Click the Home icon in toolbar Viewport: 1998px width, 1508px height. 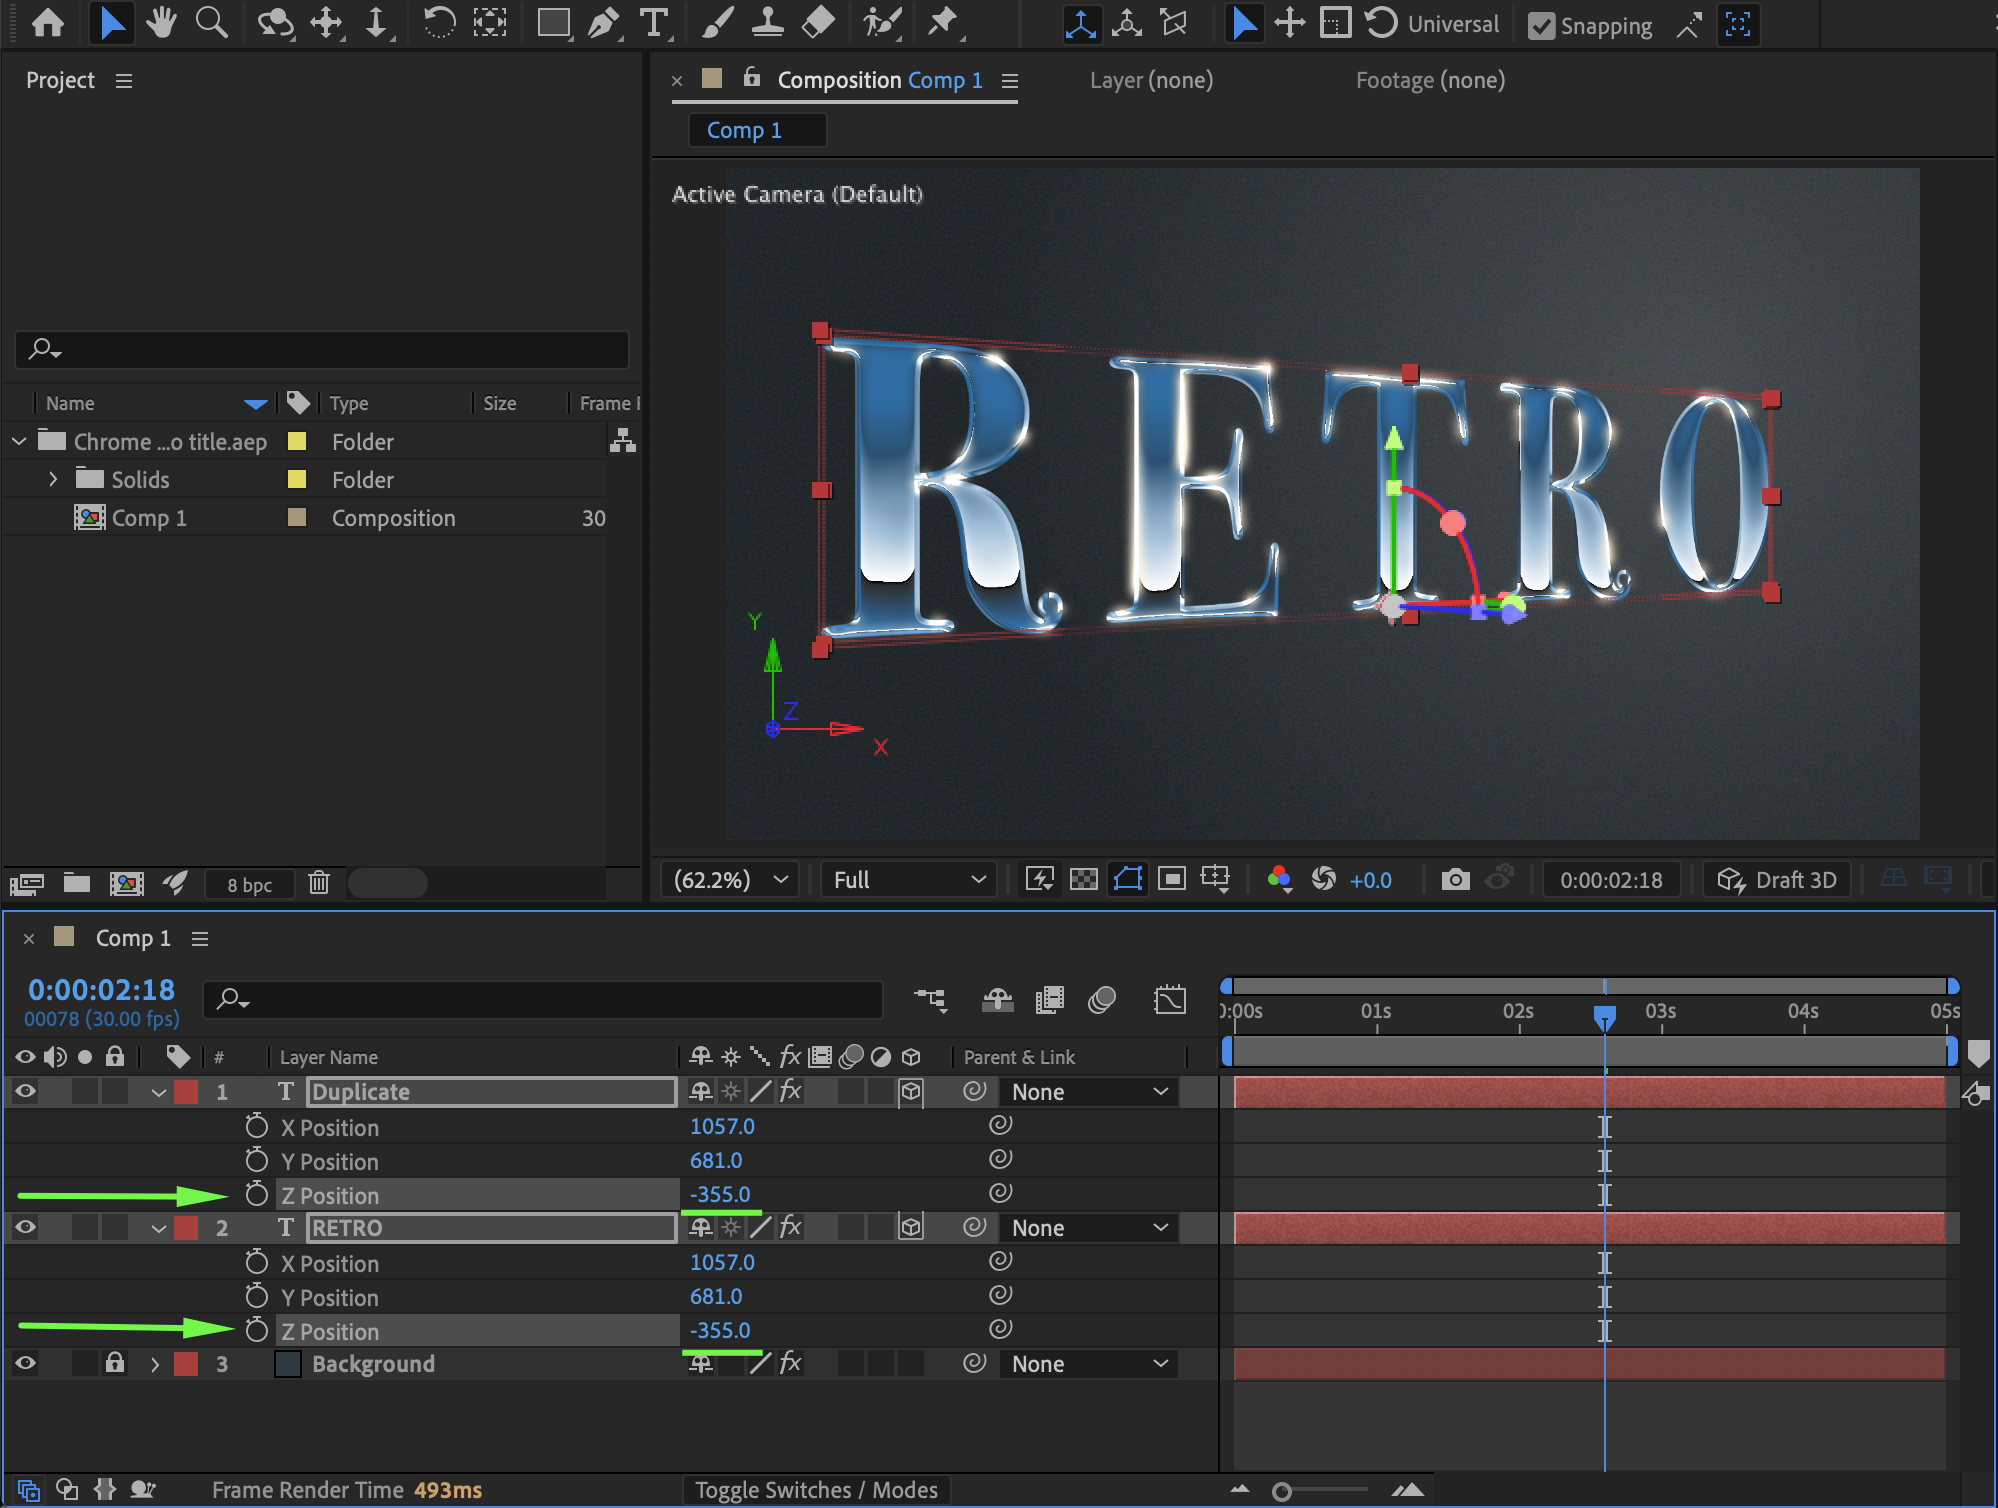(48, 22)
